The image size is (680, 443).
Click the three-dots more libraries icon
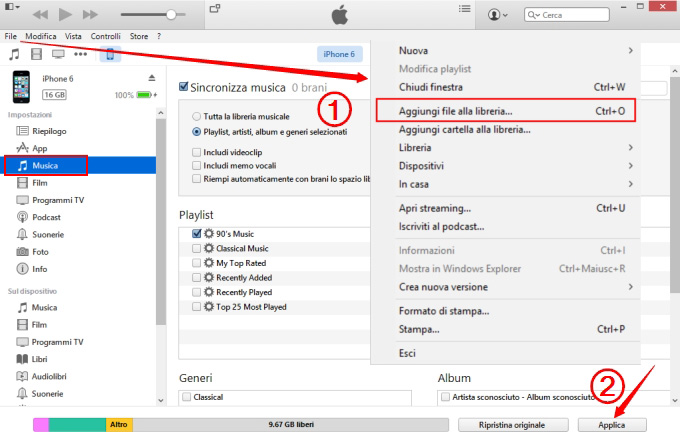80,54
